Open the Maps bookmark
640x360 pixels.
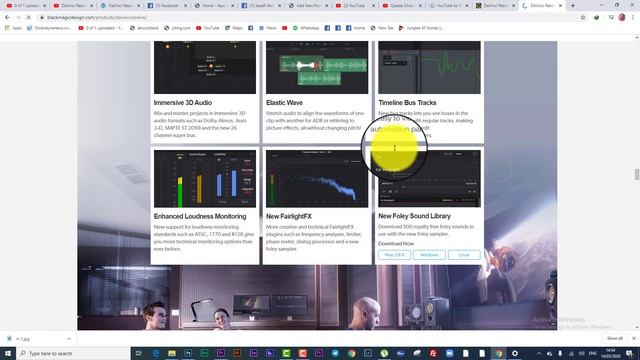pyautogui.click(x=233, y=28)
